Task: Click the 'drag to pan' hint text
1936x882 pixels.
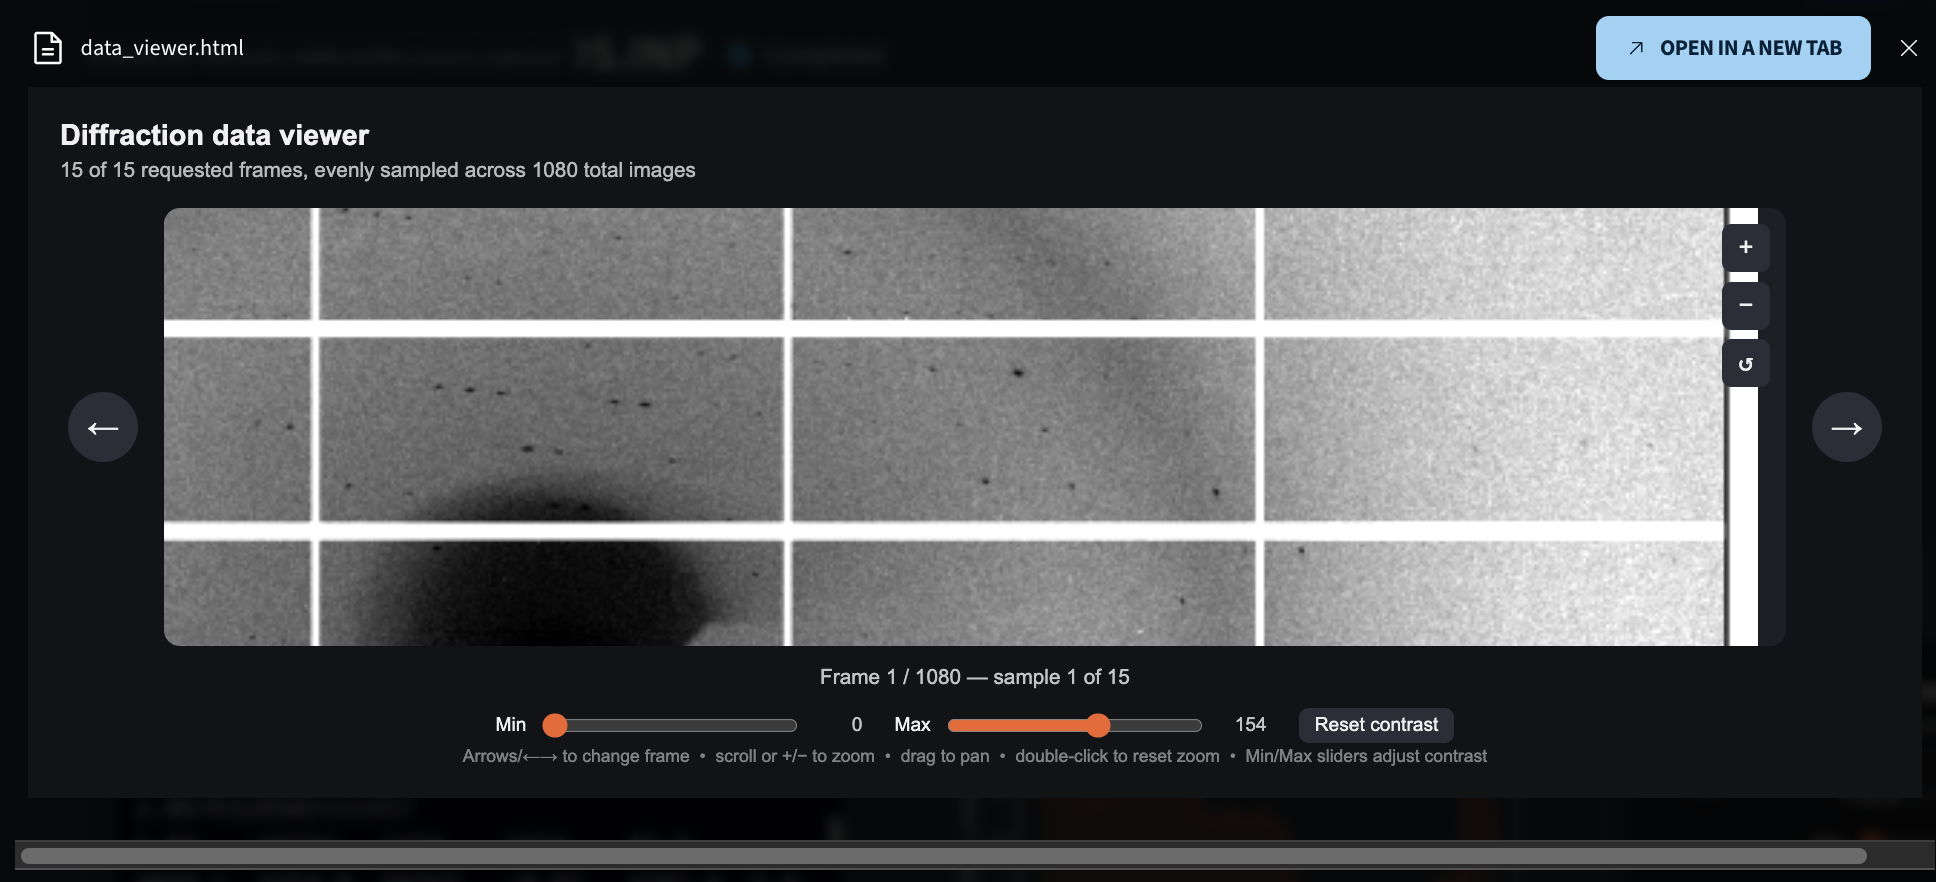Action: point(945,756)
